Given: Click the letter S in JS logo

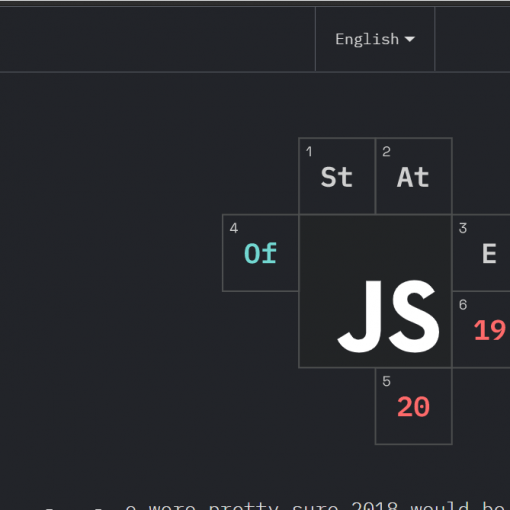Looking at the screenshot, I should (x=414, y=316).
